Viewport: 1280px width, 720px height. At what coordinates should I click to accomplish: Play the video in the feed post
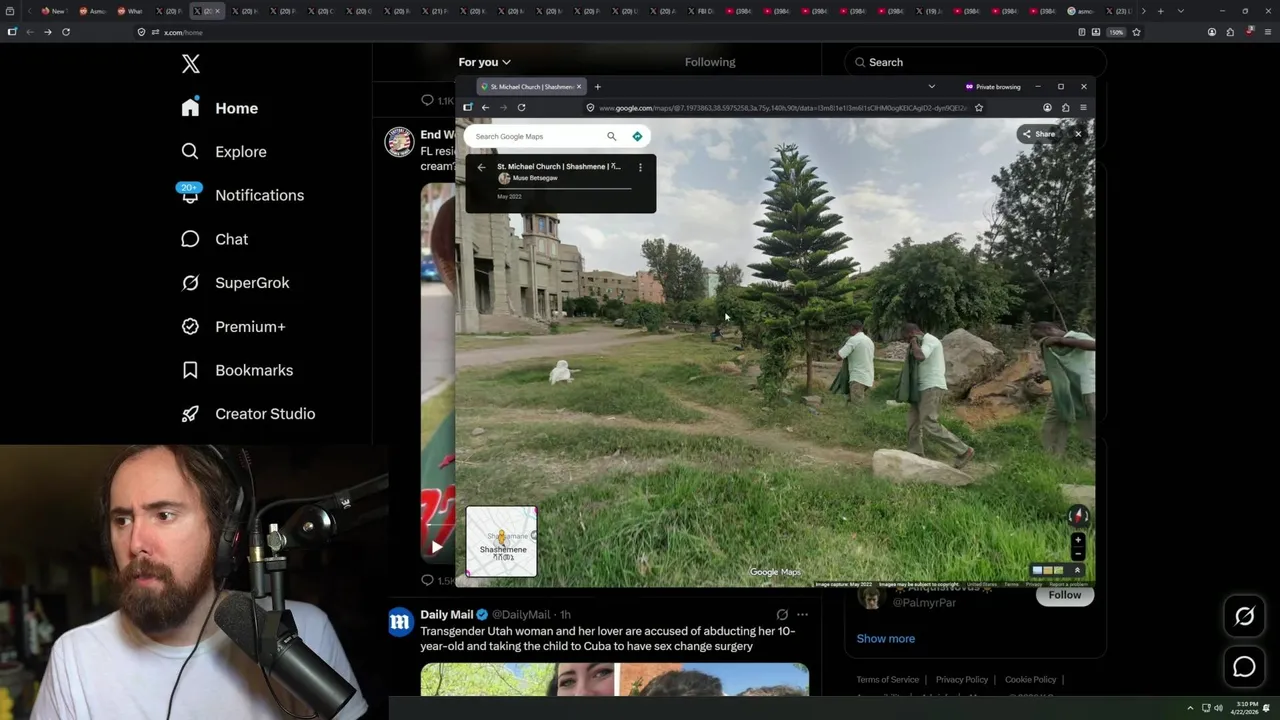[x=437, y=546]
